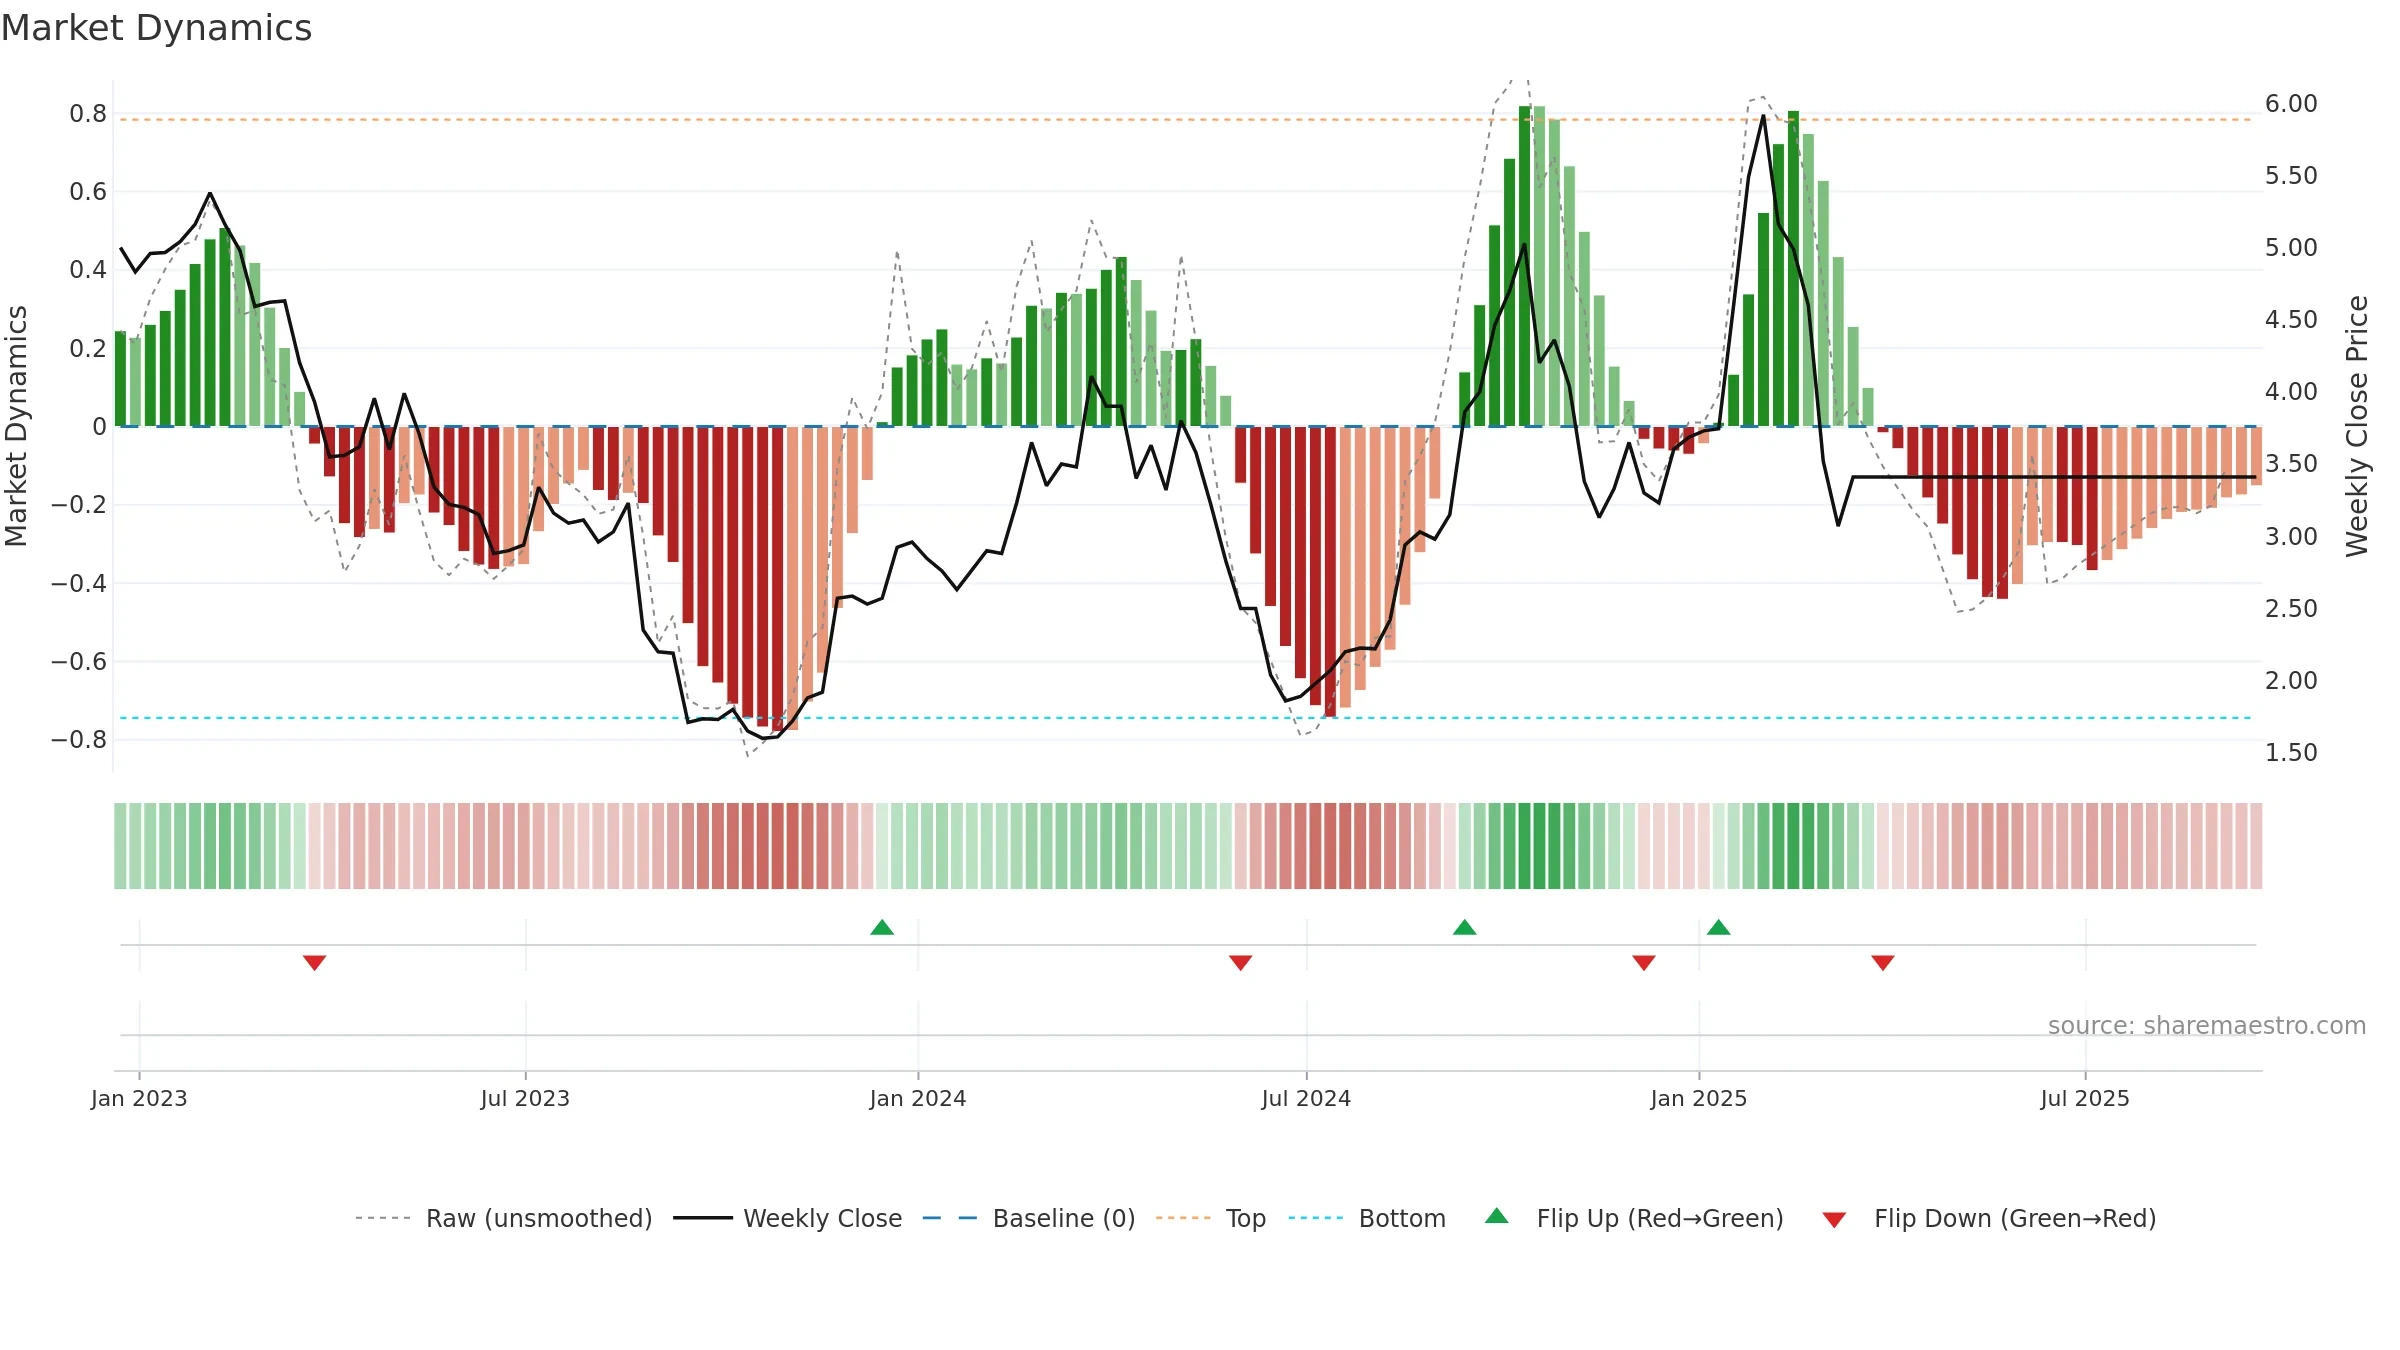Click the 2.50 price axis tick label

(2291, 609)
